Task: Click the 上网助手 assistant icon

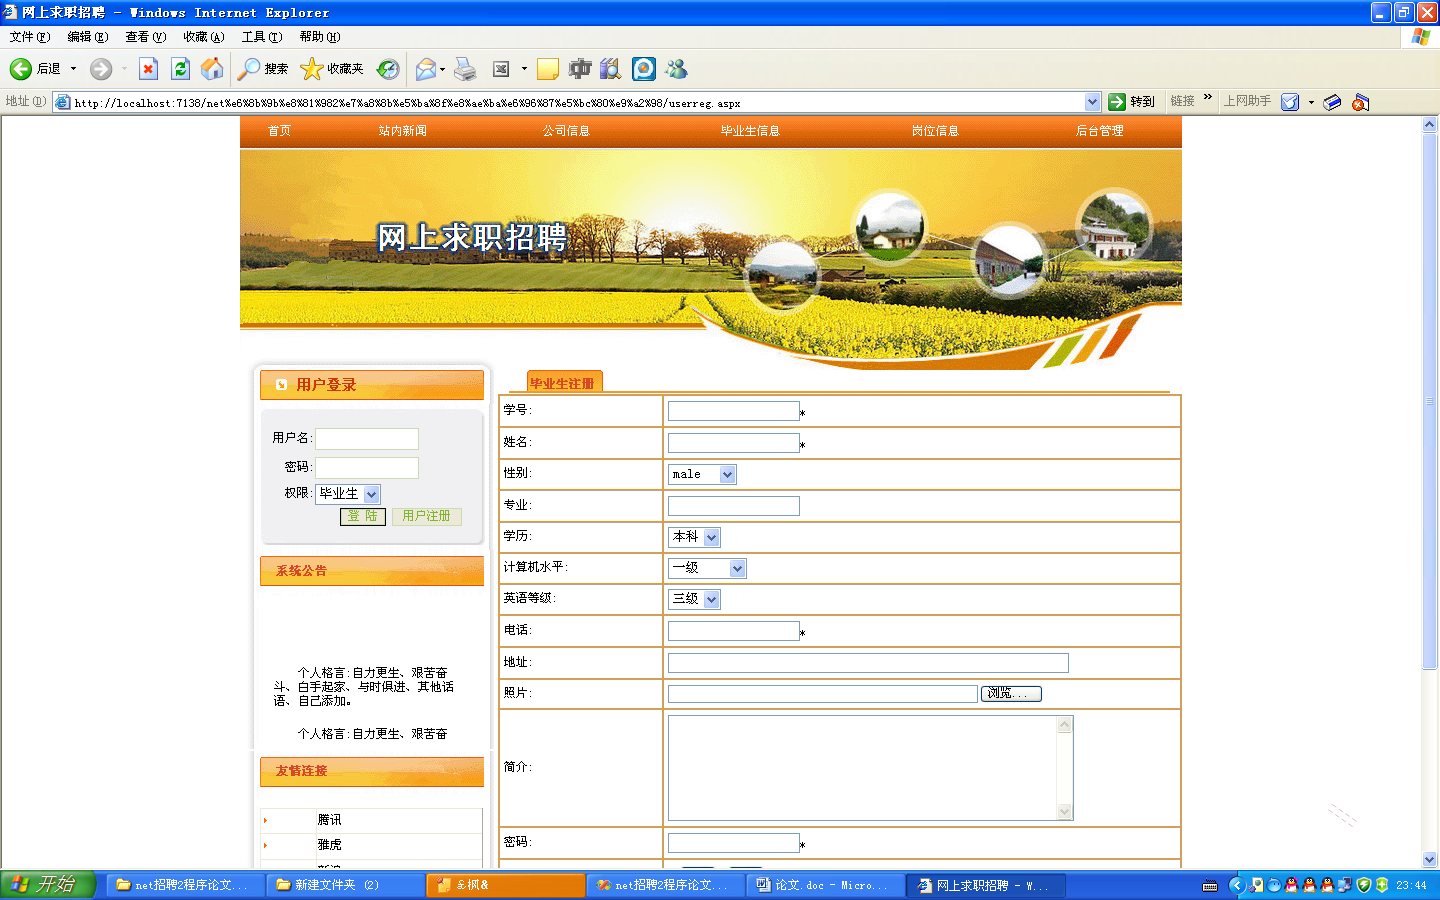Action: click(1292, 101)
